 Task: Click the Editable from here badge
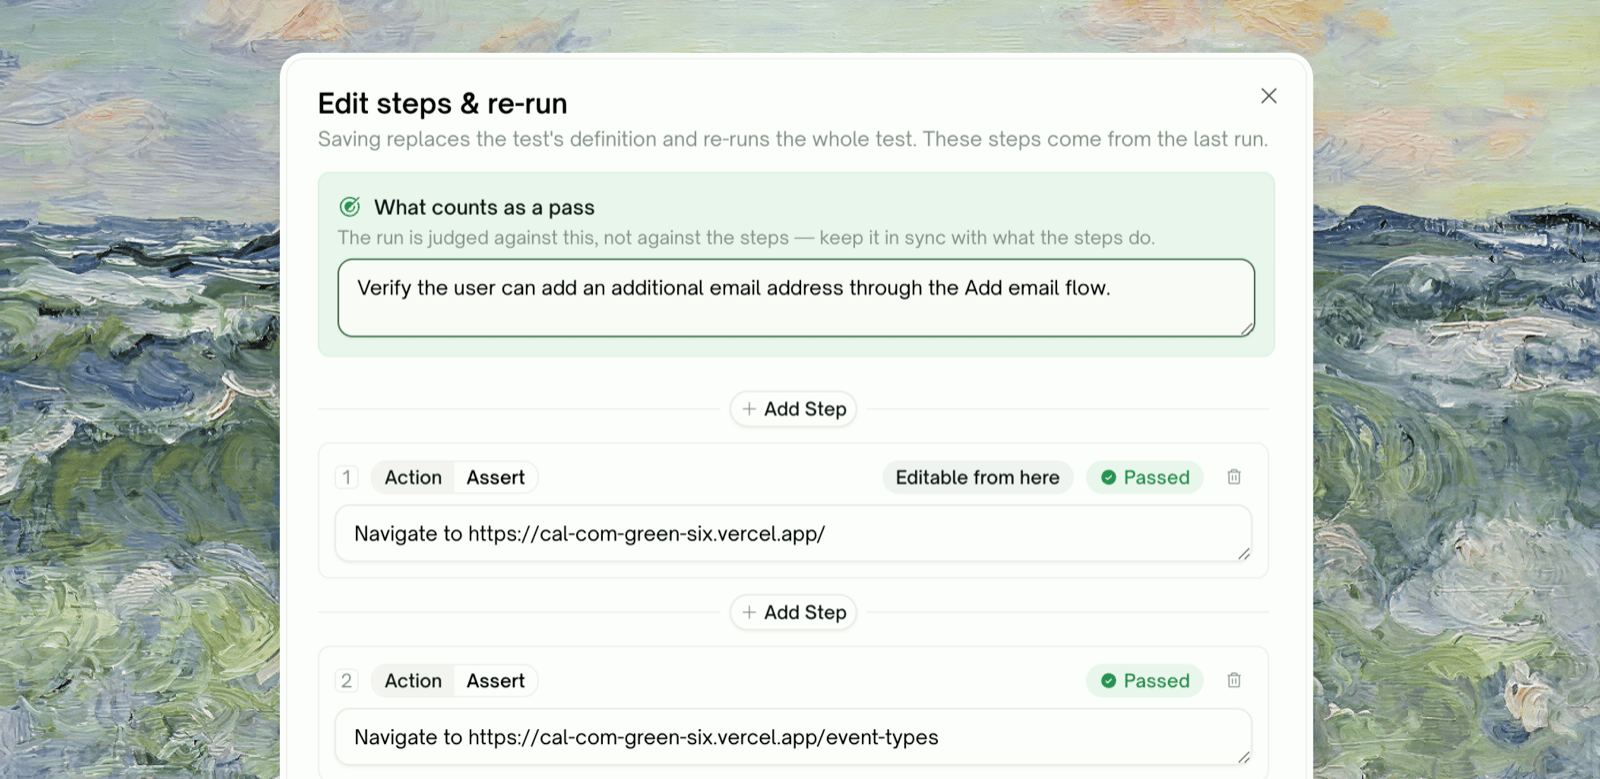pyautogui.click(x=977, y=477)
